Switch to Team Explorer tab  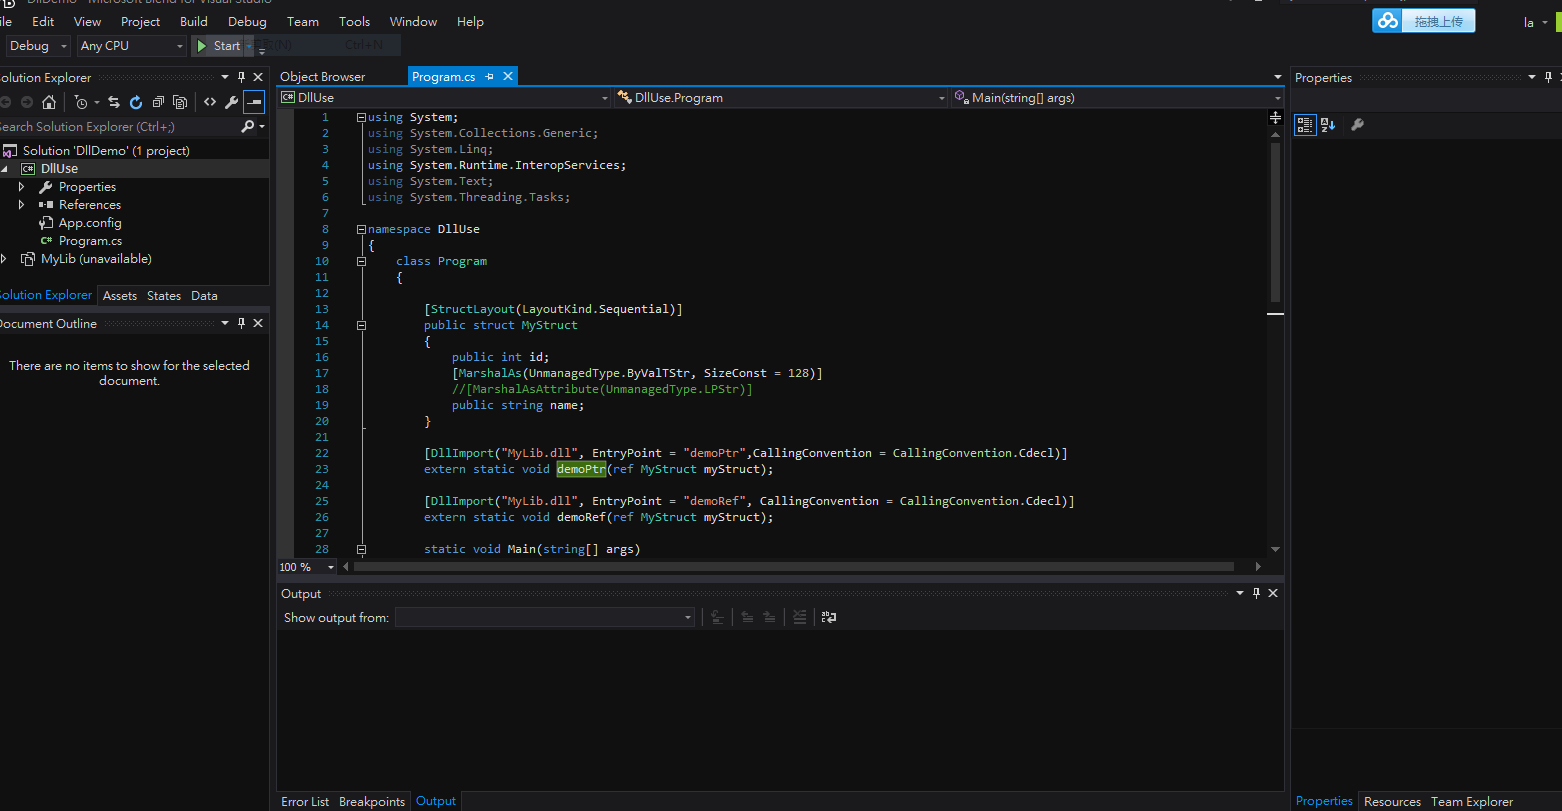click(x=1472, y=802)
